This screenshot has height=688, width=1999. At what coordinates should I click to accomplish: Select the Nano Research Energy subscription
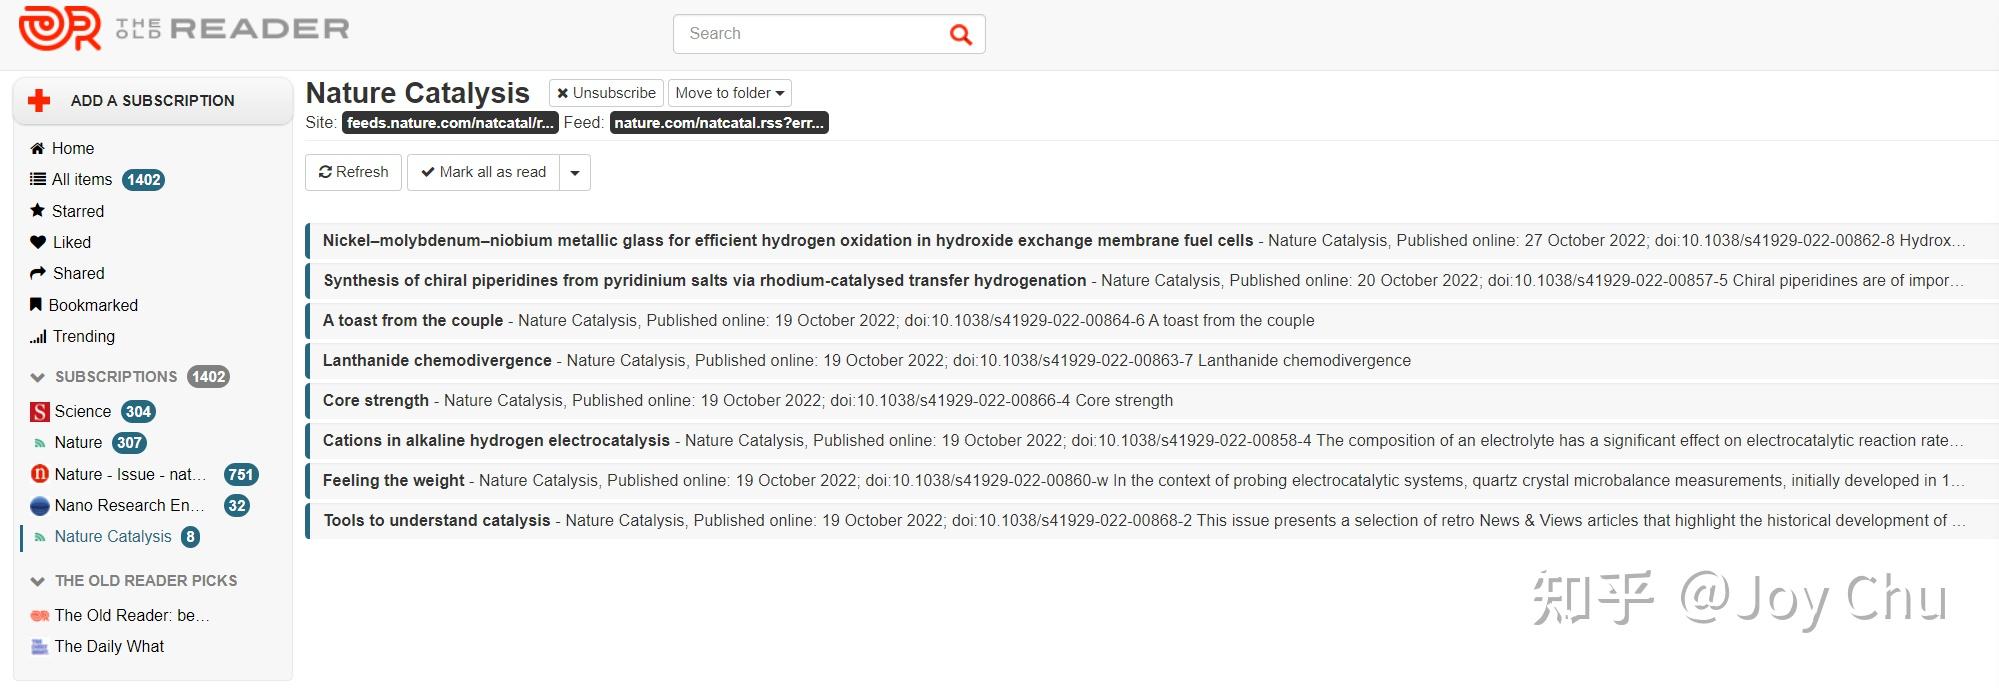pyautogui.click(x=129, y=505)
